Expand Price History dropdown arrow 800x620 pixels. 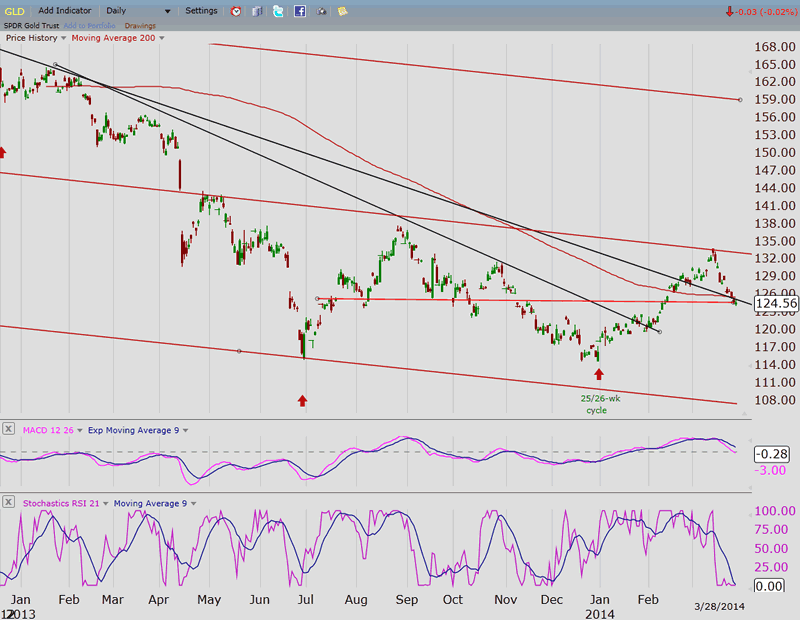pyautogui.click(x=64, y=38)
